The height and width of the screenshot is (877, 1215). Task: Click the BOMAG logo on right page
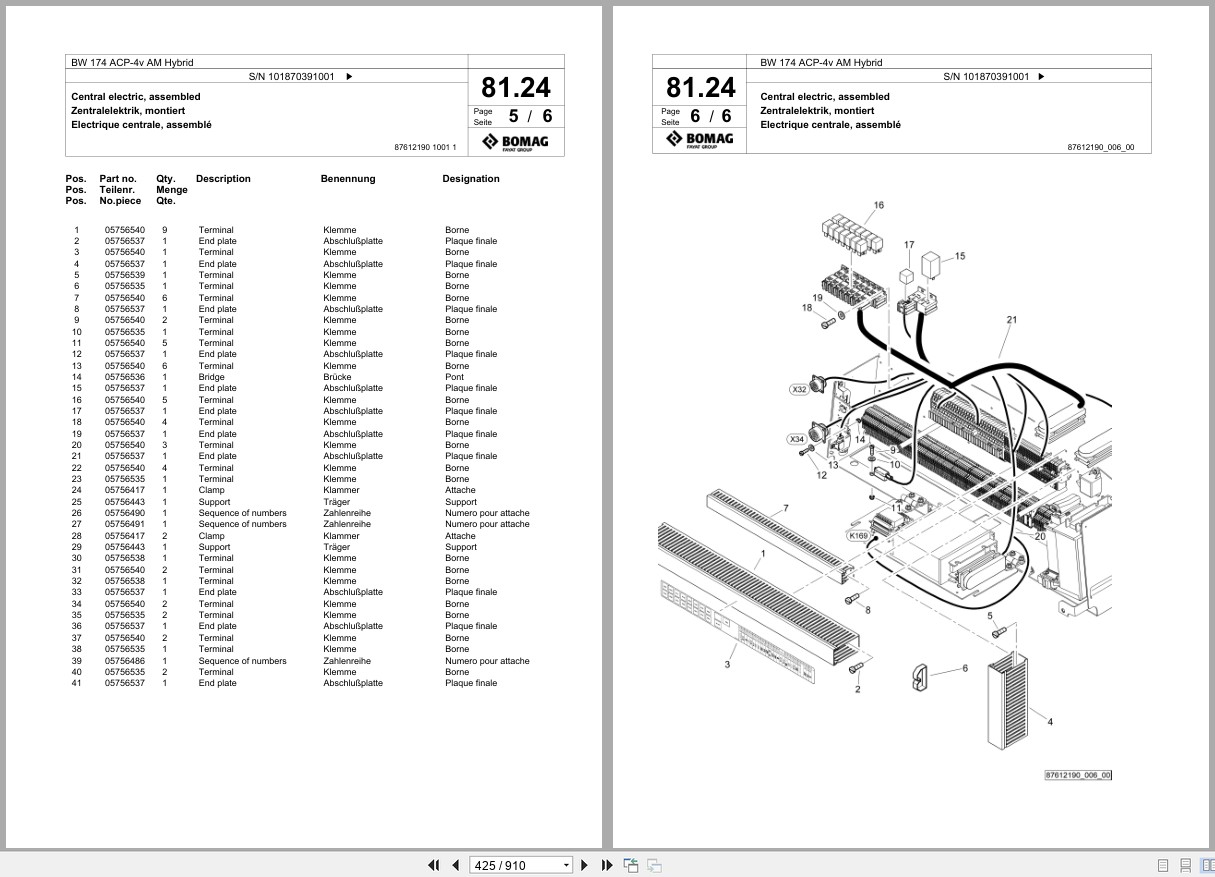pos(700,140)
